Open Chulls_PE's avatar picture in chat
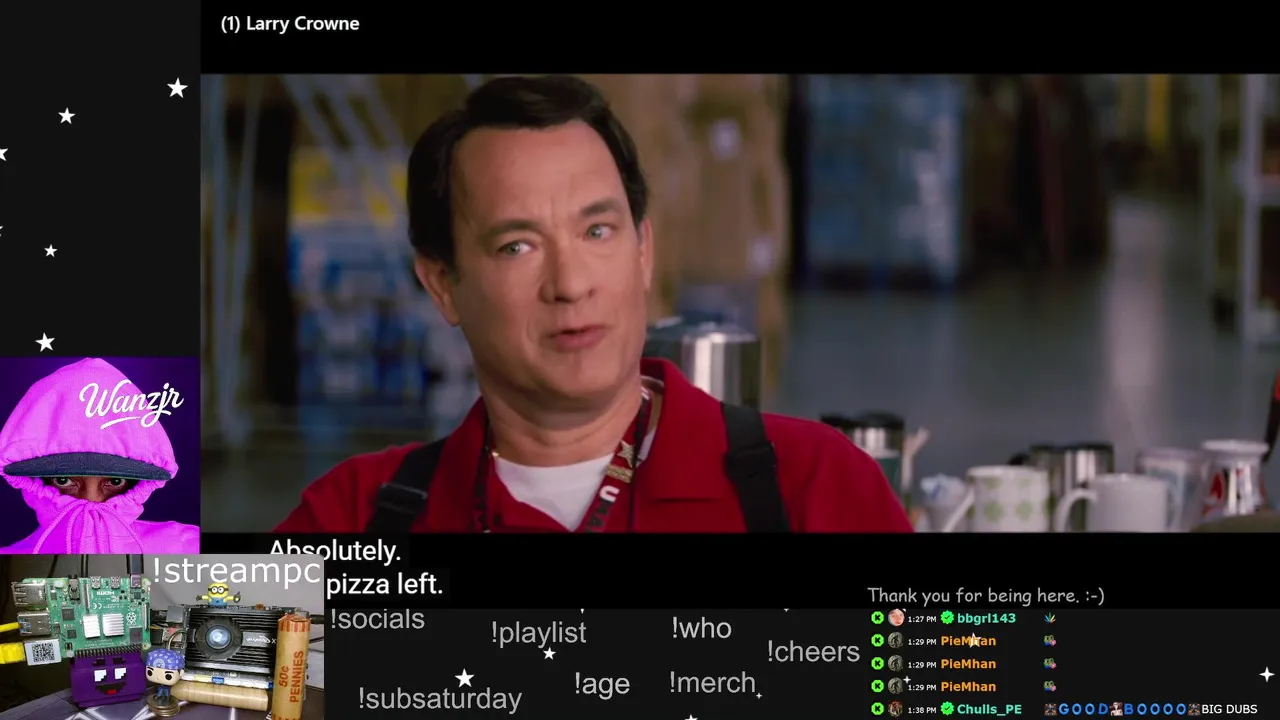The image size is (1280, 720). [x=896, y=709]
